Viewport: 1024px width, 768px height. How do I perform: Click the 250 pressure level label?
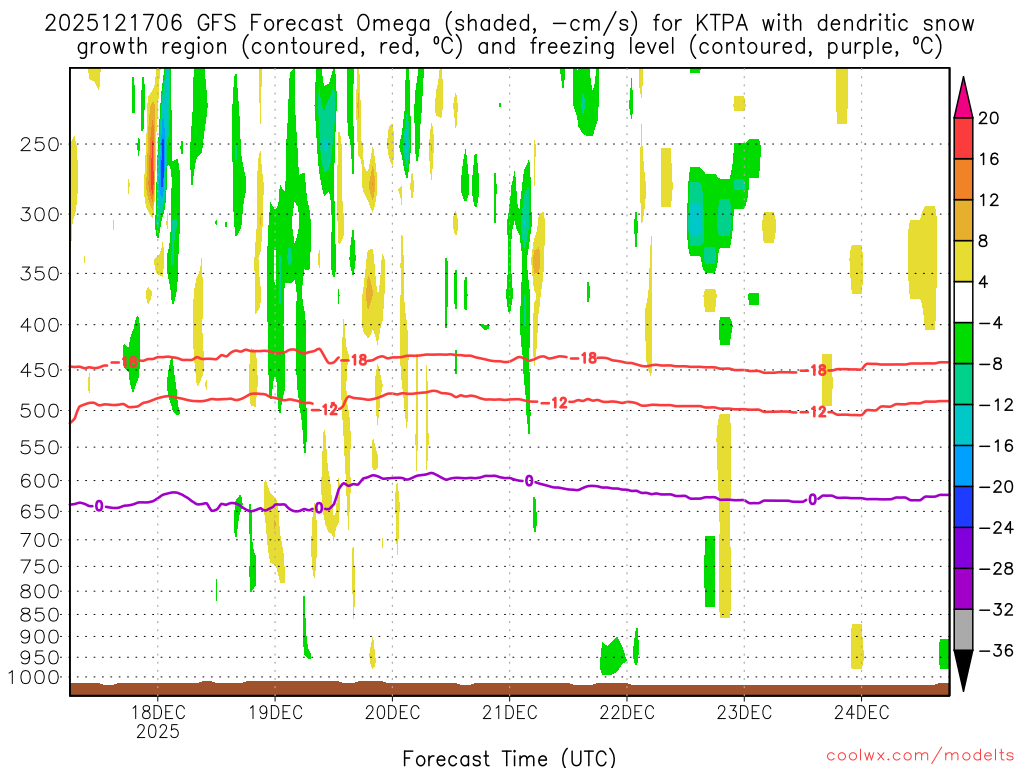point(40,144)
